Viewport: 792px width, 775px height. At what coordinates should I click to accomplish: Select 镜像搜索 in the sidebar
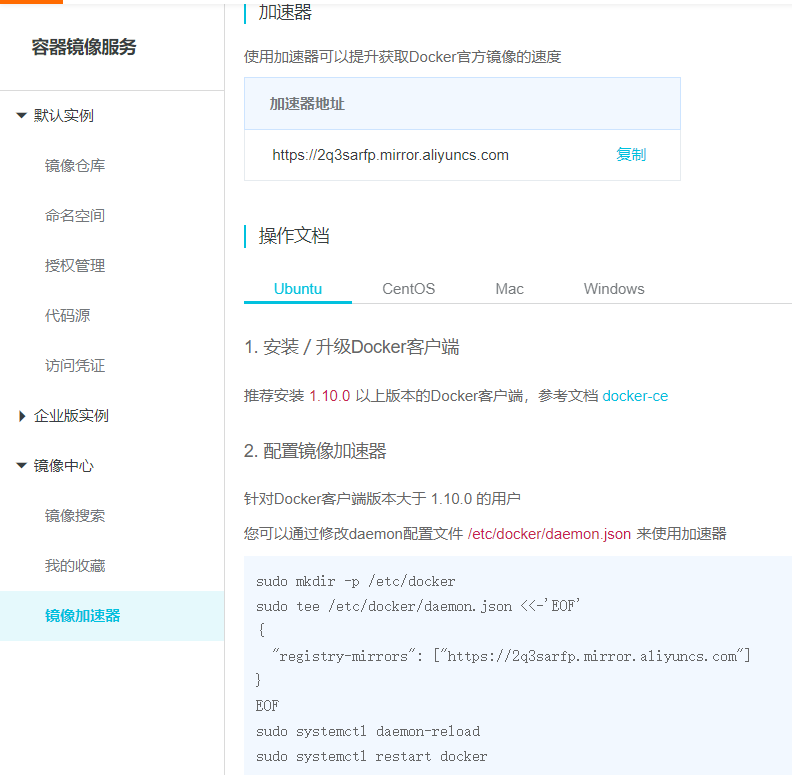point(75,516)
